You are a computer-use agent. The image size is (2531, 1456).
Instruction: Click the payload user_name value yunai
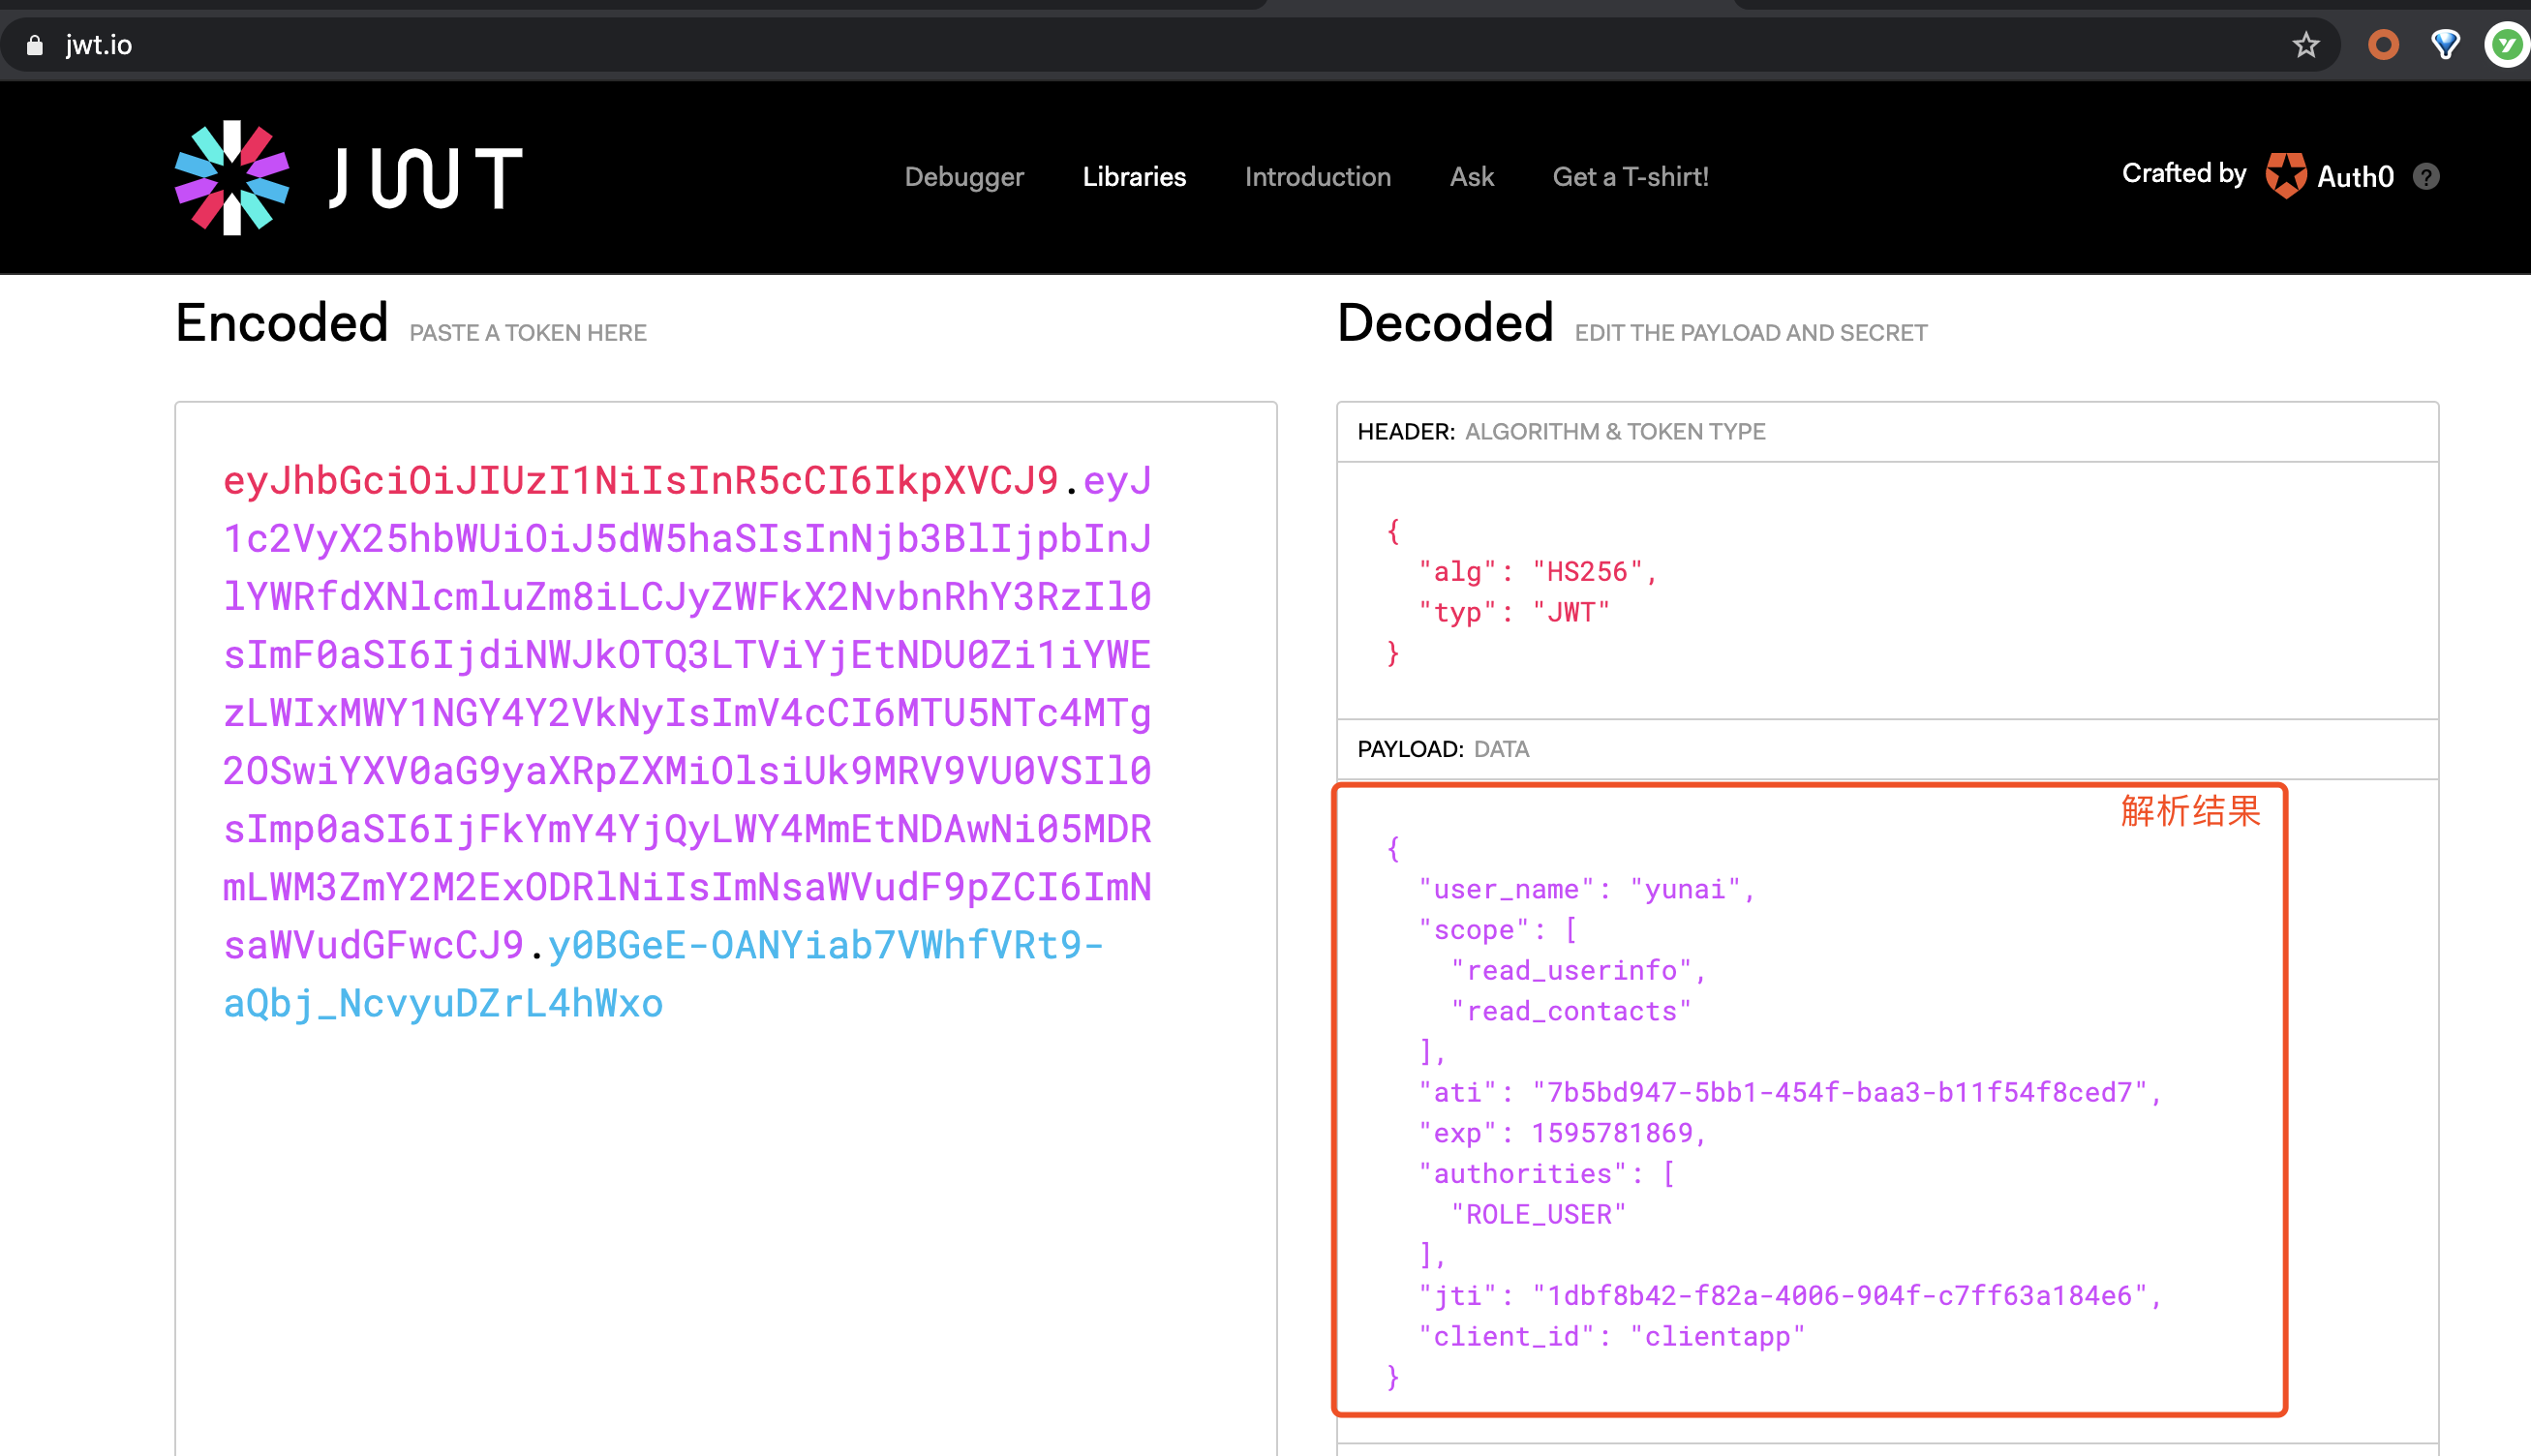coord(1685,889)
